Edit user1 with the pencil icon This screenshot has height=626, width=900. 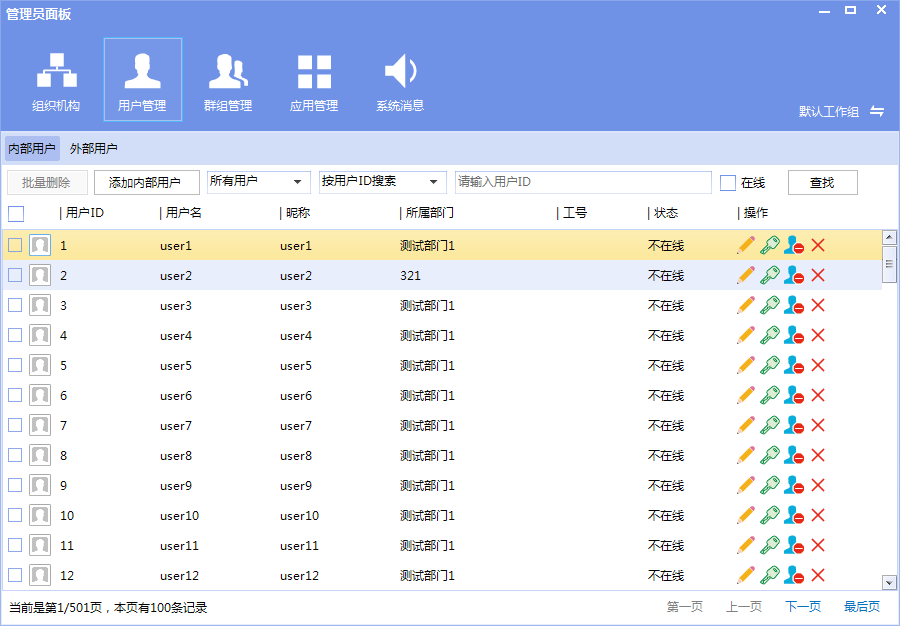746,246
